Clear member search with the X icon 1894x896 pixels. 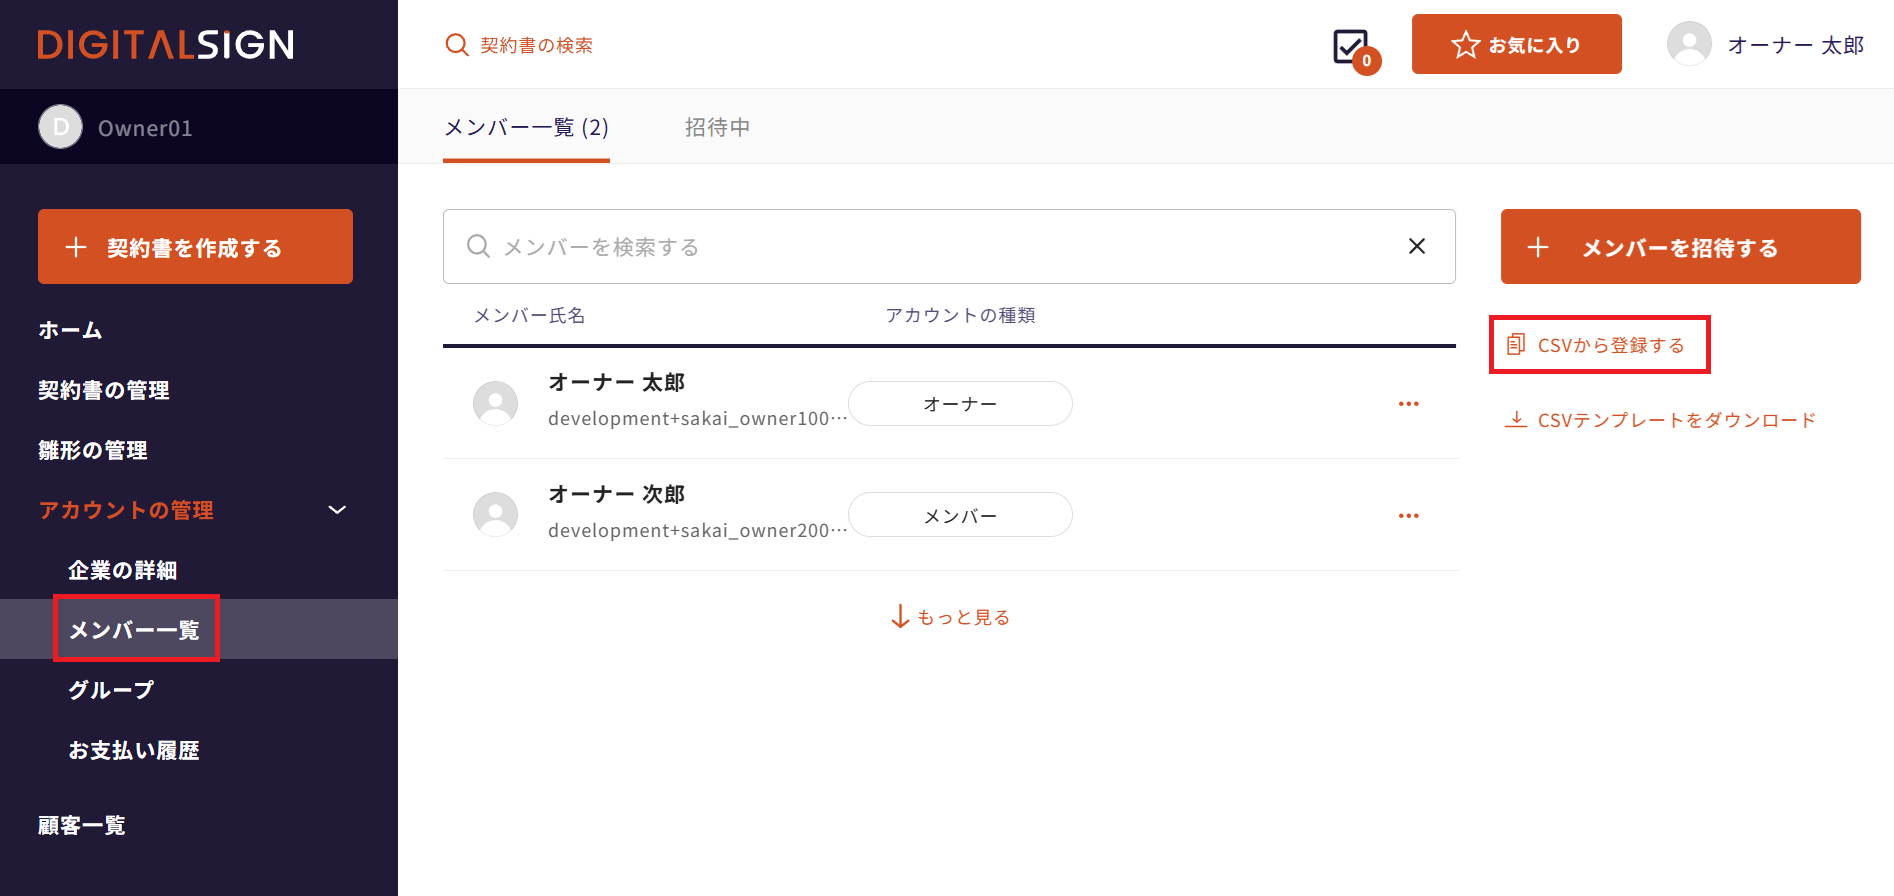tap(1416, 246)
